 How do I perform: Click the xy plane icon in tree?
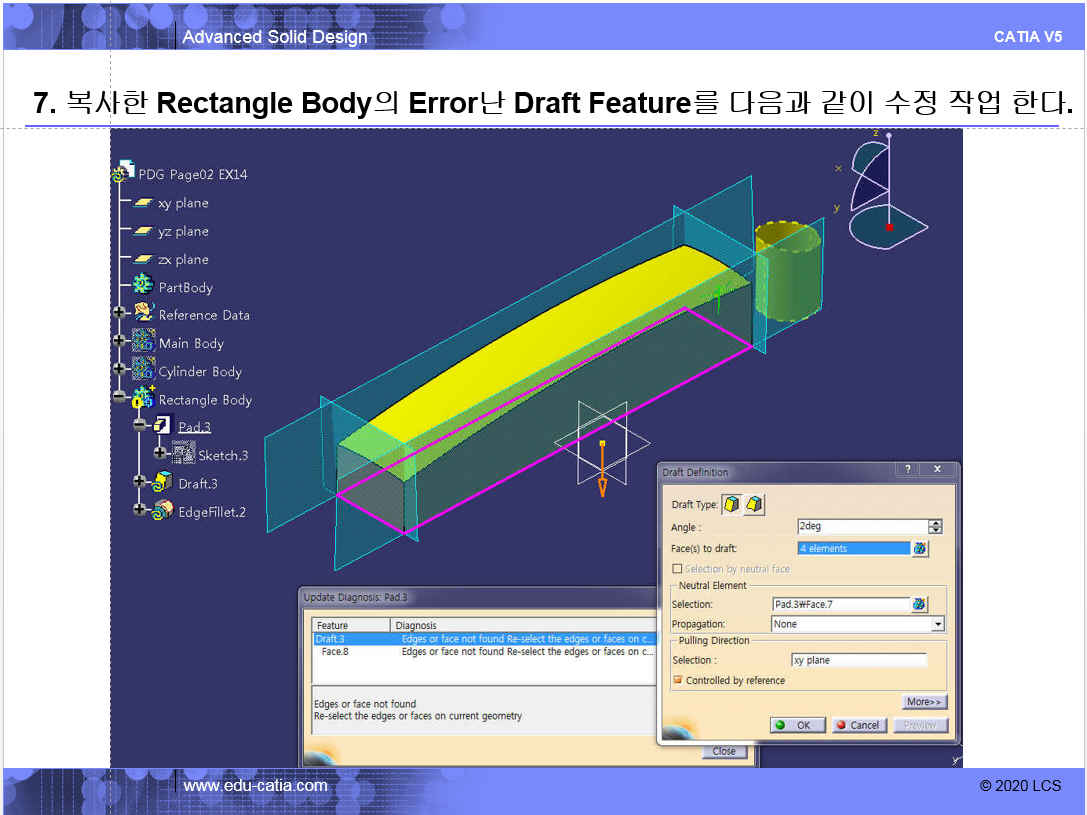coord(143,203)
